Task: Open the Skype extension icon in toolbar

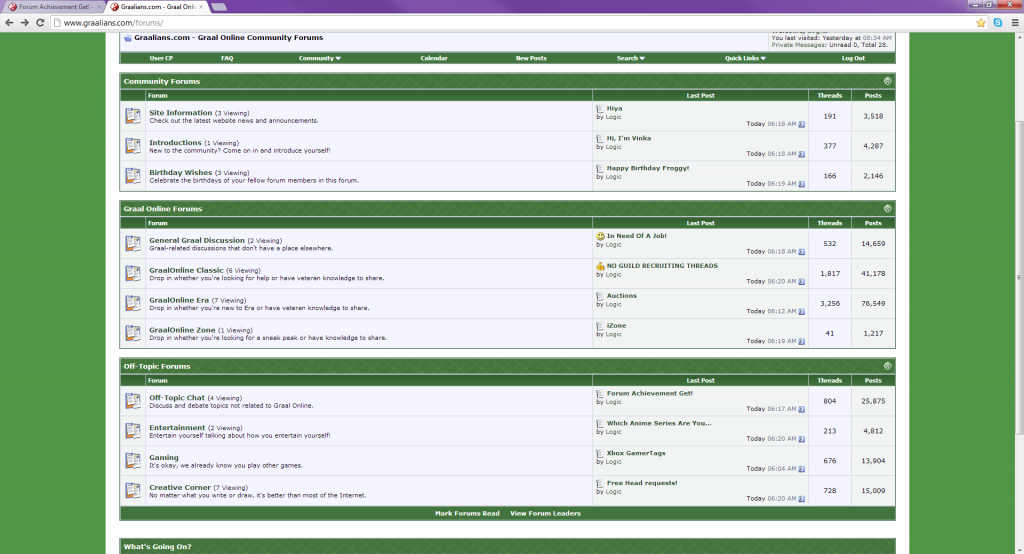Action: coord(998,22)
